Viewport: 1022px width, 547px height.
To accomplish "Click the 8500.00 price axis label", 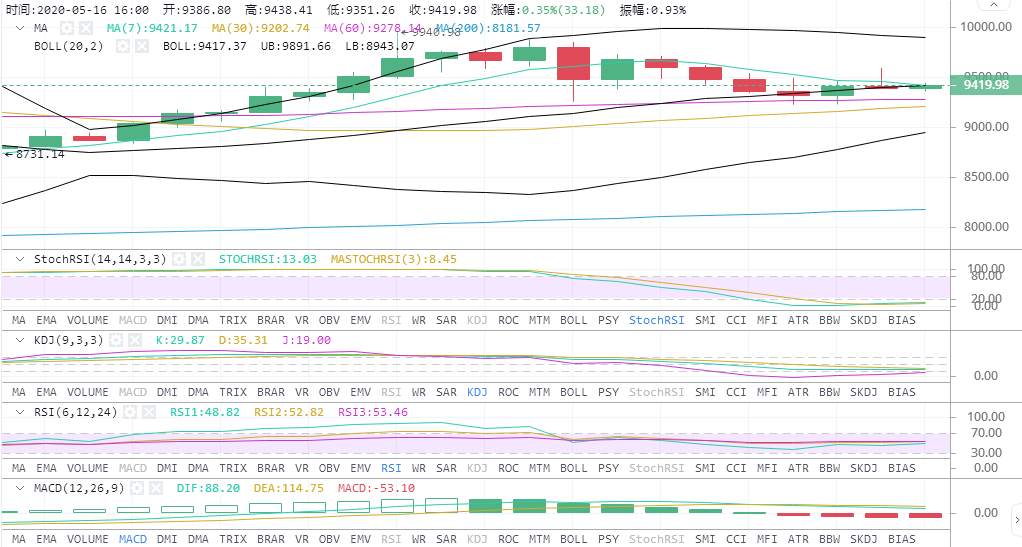I will (987, 177).
